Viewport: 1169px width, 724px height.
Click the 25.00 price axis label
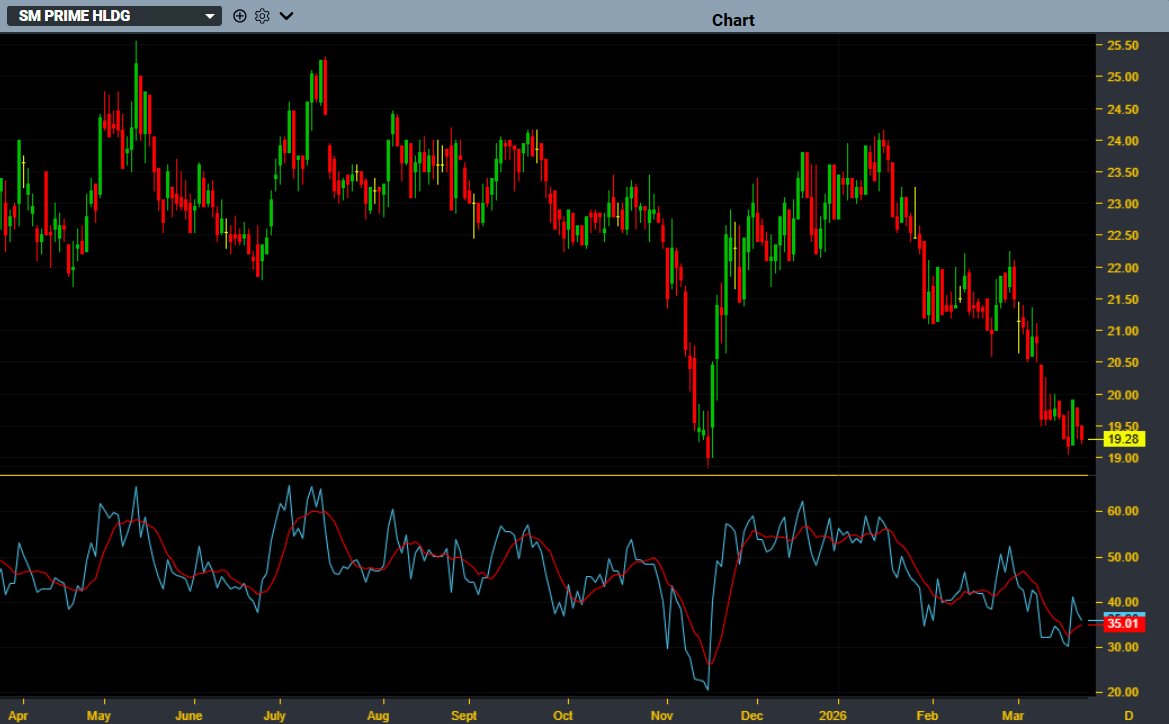1122,77
